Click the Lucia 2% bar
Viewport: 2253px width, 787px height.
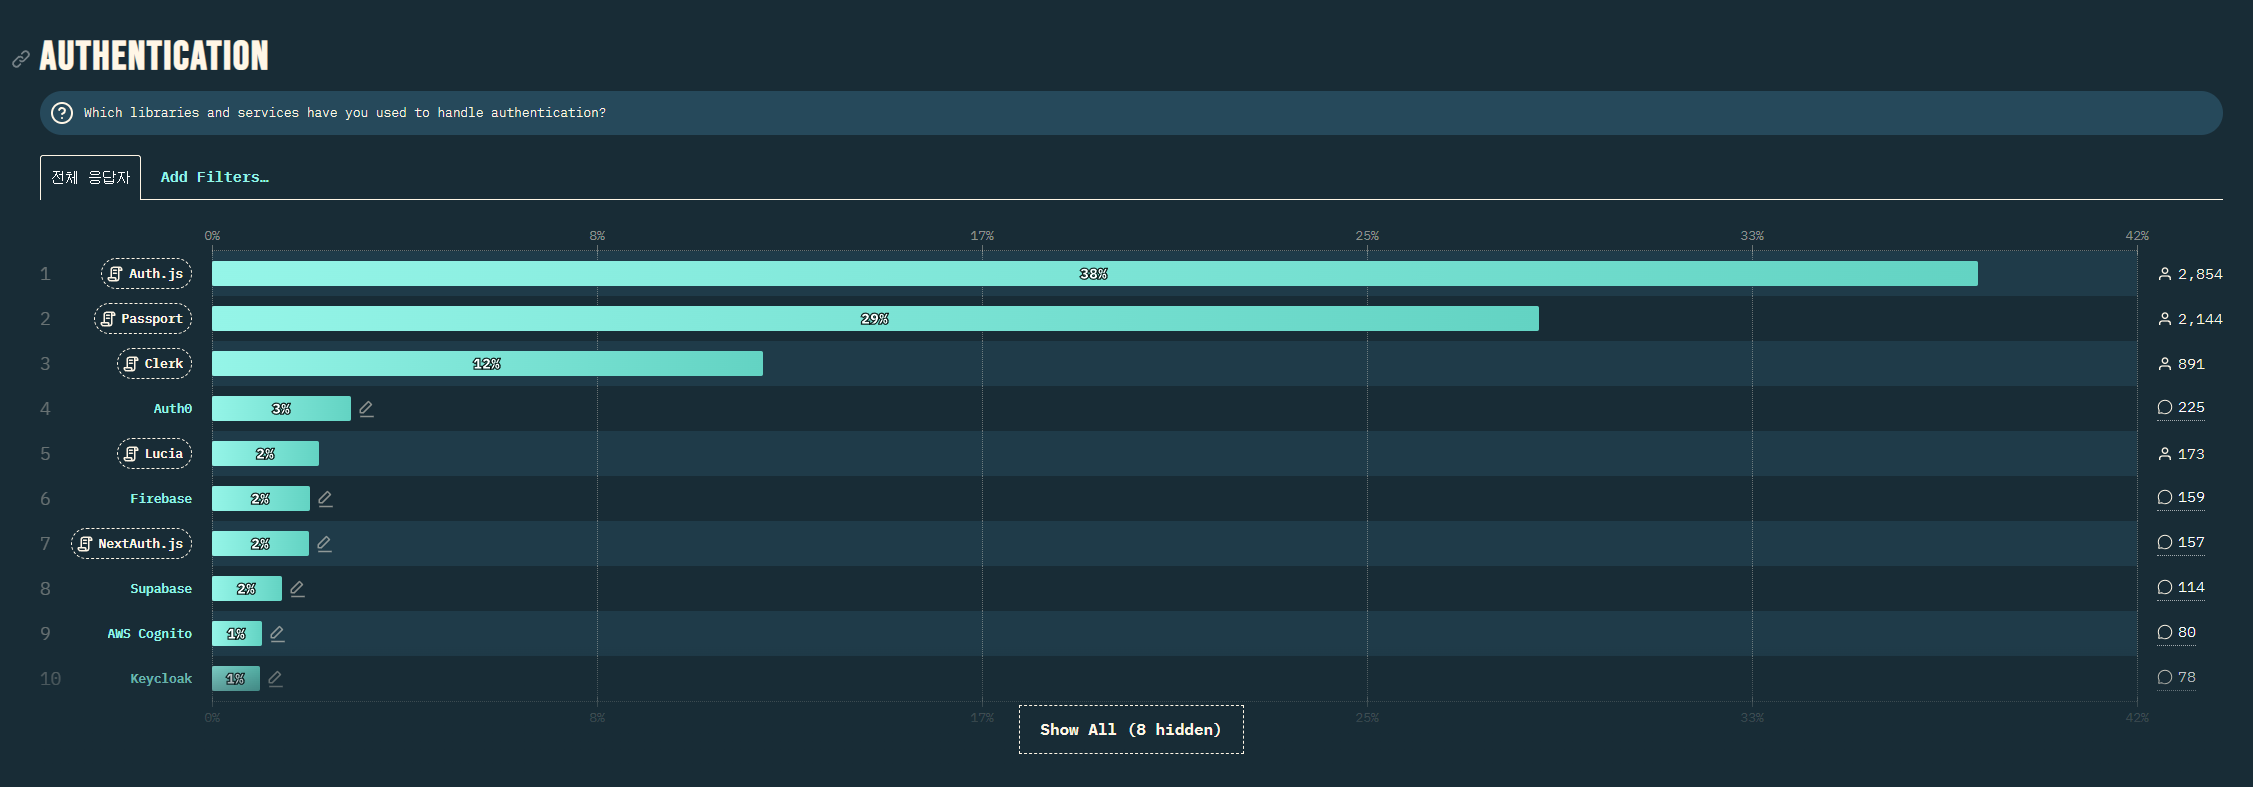tap(265, 454)
